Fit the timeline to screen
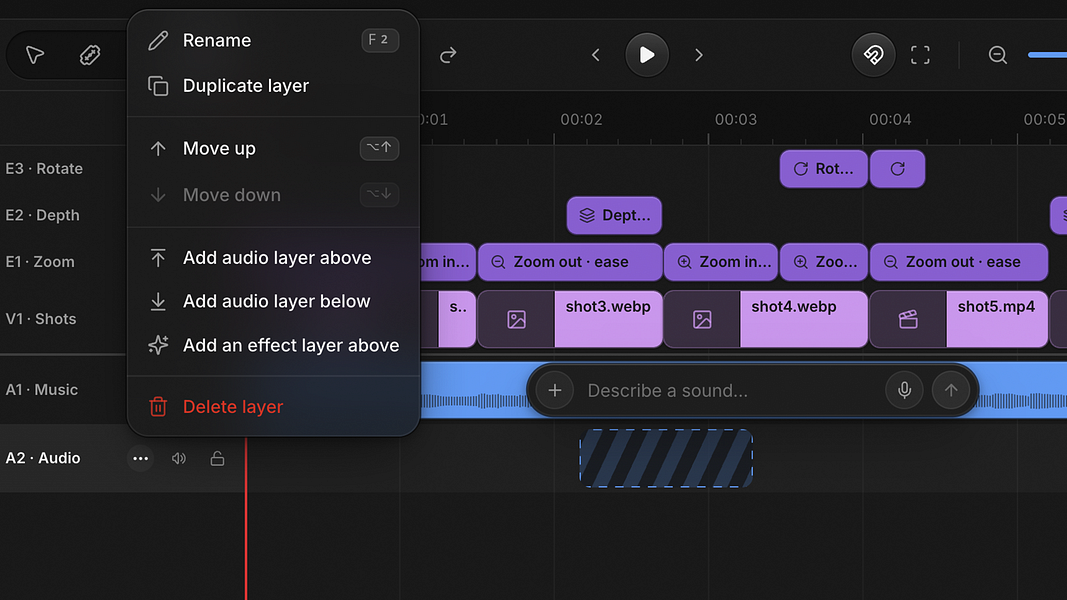 click(920, 55)
